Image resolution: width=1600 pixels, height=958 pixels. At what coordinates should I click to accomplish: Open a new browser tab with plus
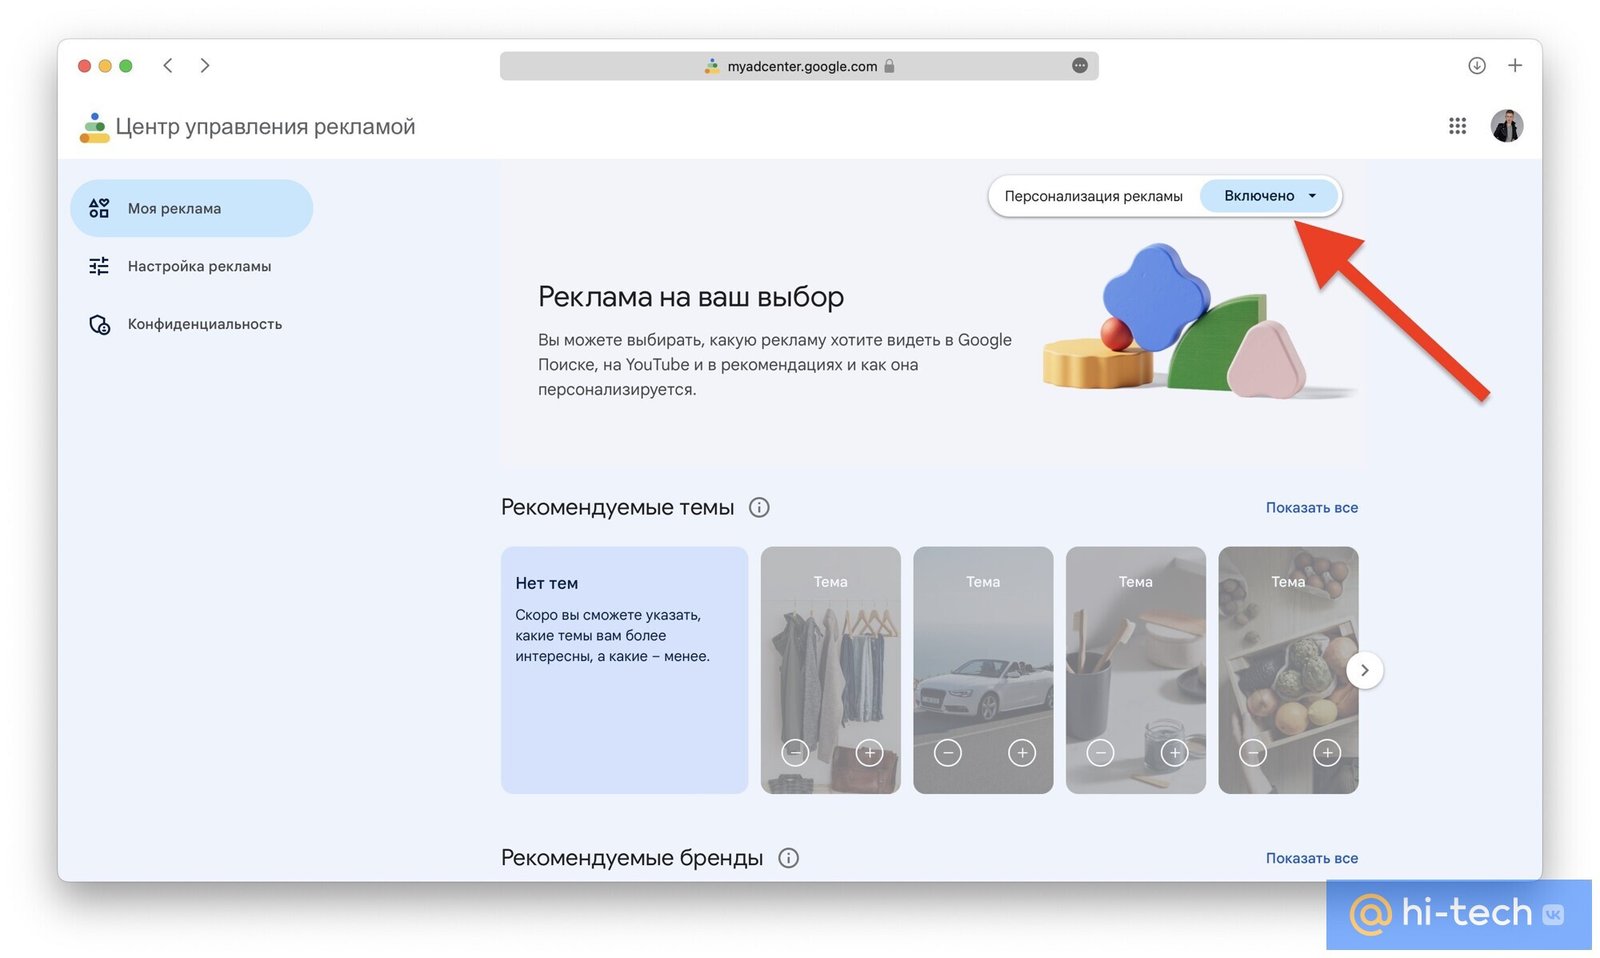[x=1515, y=65]
